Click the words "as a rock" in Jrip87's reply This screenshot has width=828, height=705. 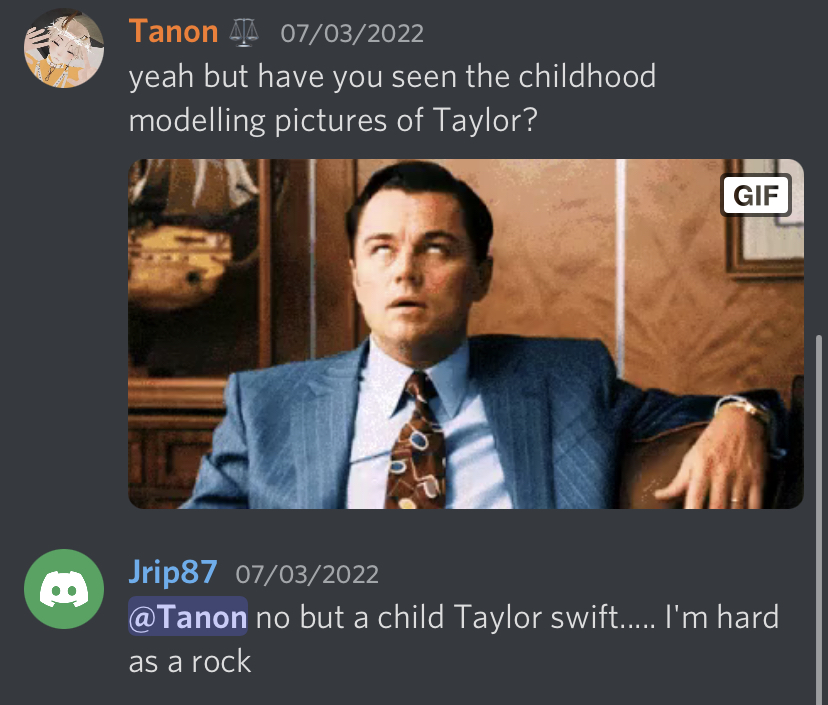tap(190, 661)
